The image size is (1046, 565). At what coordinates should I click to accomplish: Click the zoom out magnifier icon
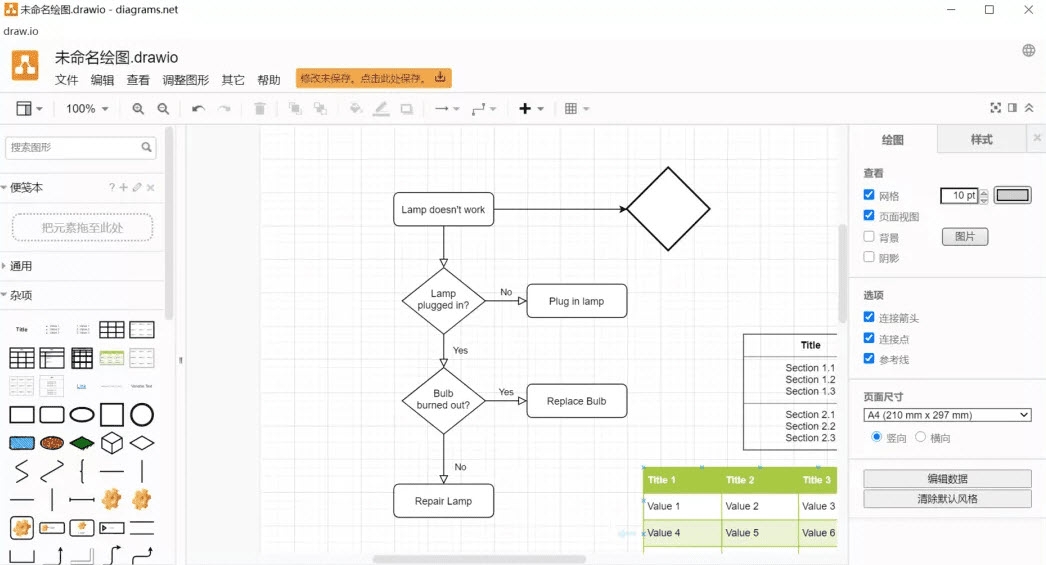click(x=163, y=109)
